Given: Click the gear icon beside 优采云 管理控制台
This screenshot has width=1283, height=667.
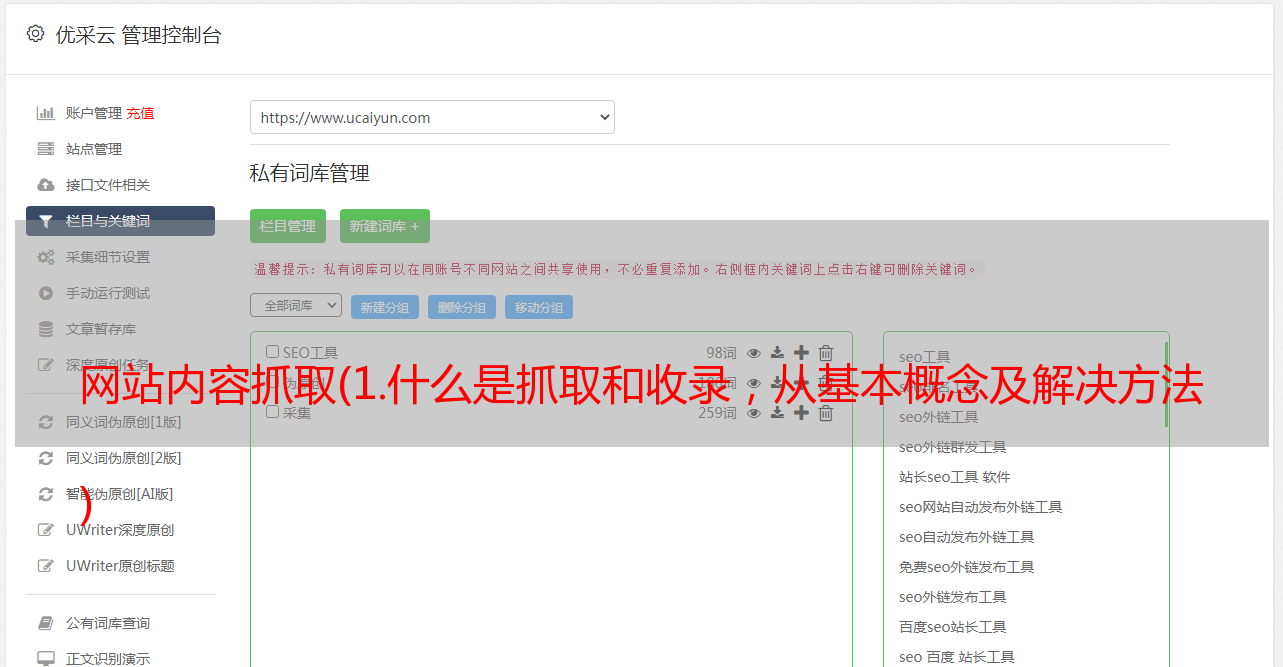Looking at the screenshot, I should coord(36,34).
